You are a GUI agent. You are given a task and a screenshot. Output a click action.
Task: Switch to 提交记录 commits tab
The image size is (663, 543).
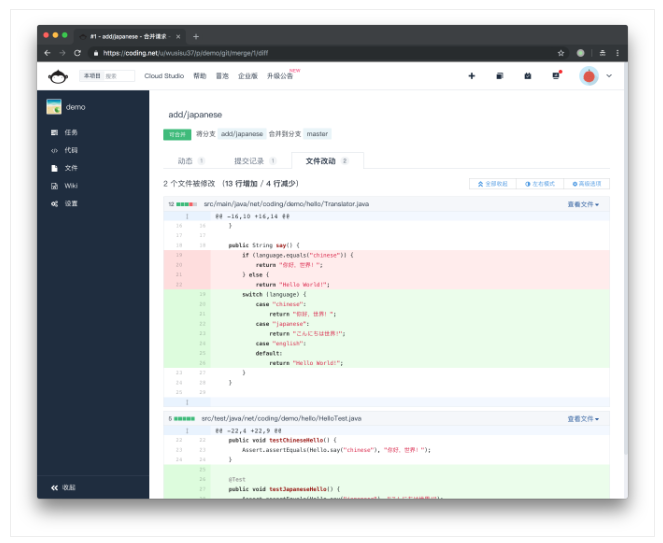pos(255,161)
